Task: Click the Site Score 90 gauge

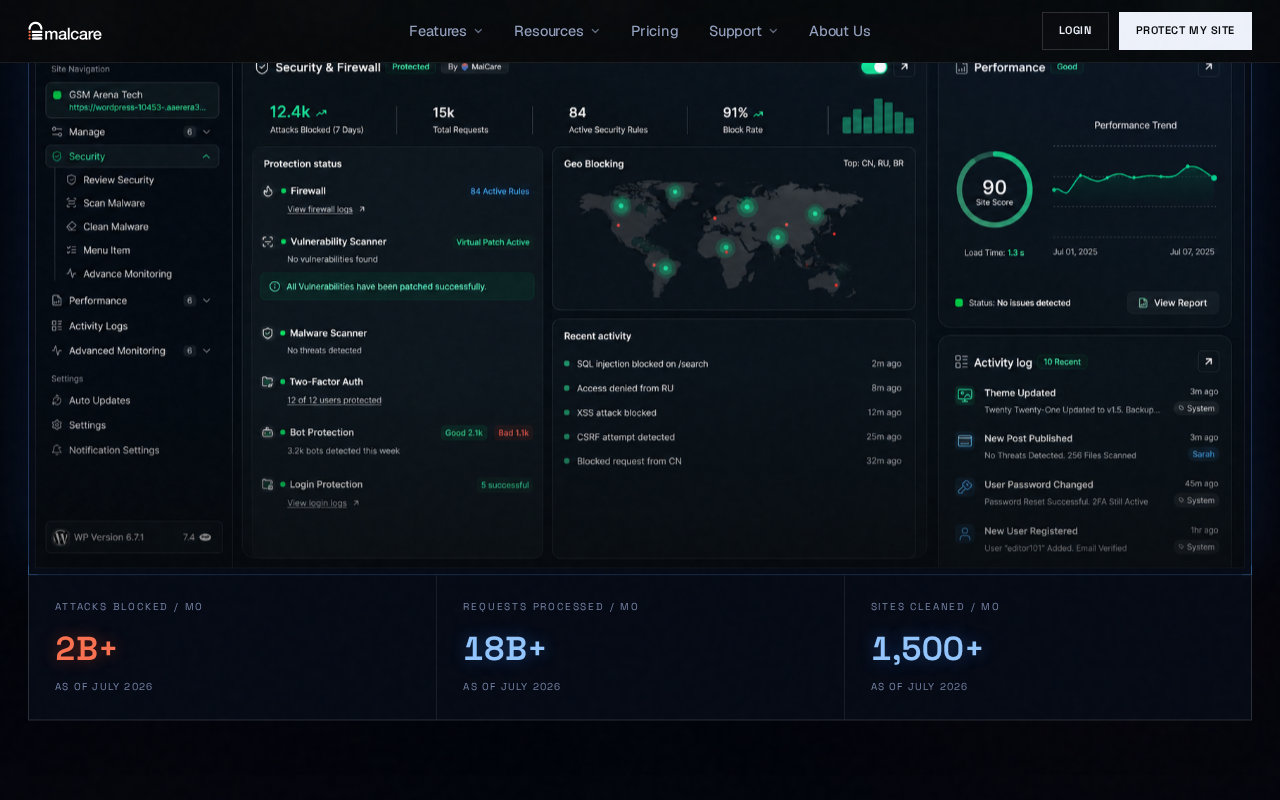Action: click(994, 189)
